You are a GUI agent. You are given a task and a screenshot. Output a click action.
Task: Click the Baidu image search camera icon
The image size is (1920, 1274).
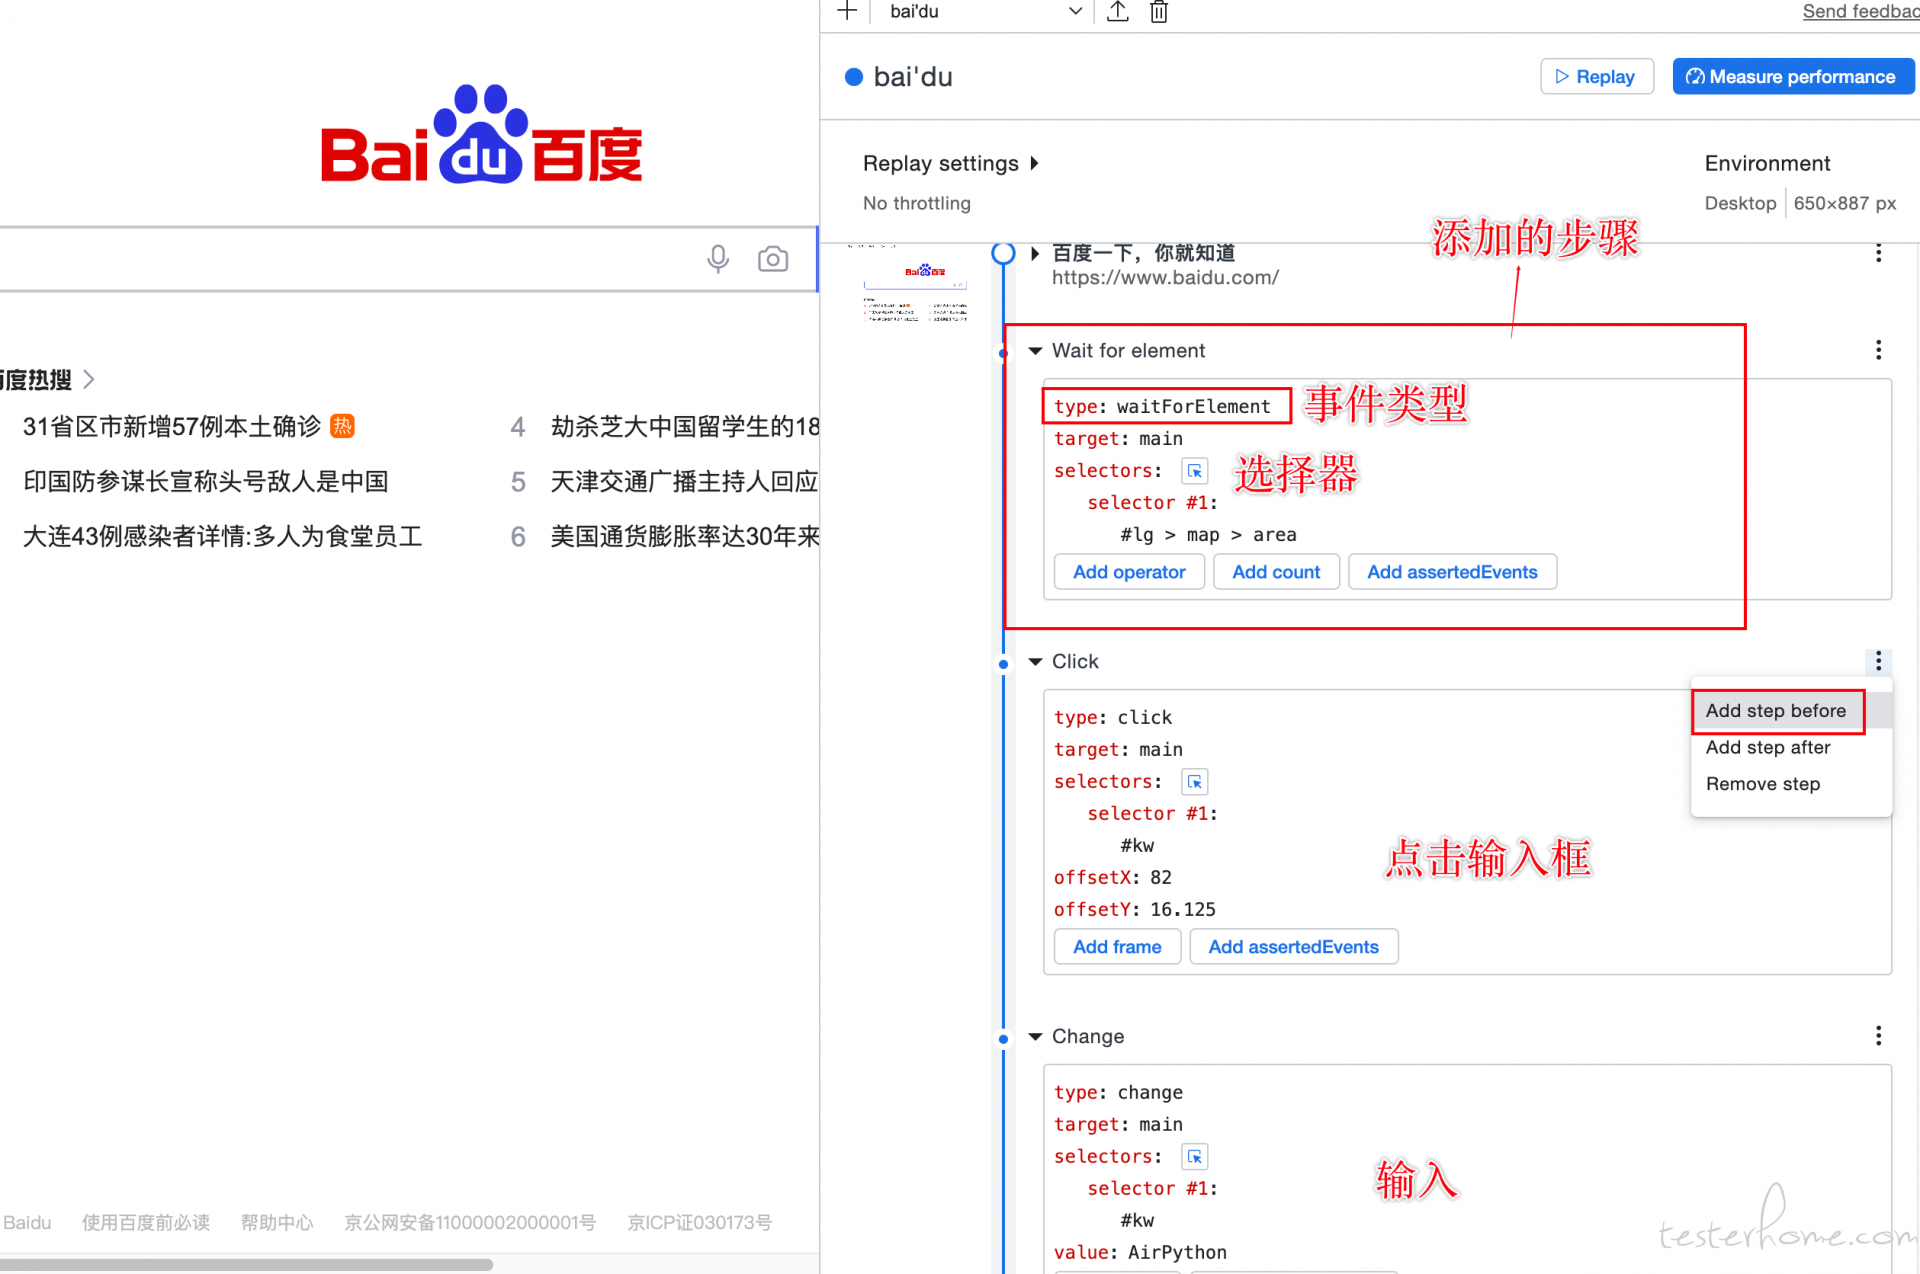tap(773, 259)
